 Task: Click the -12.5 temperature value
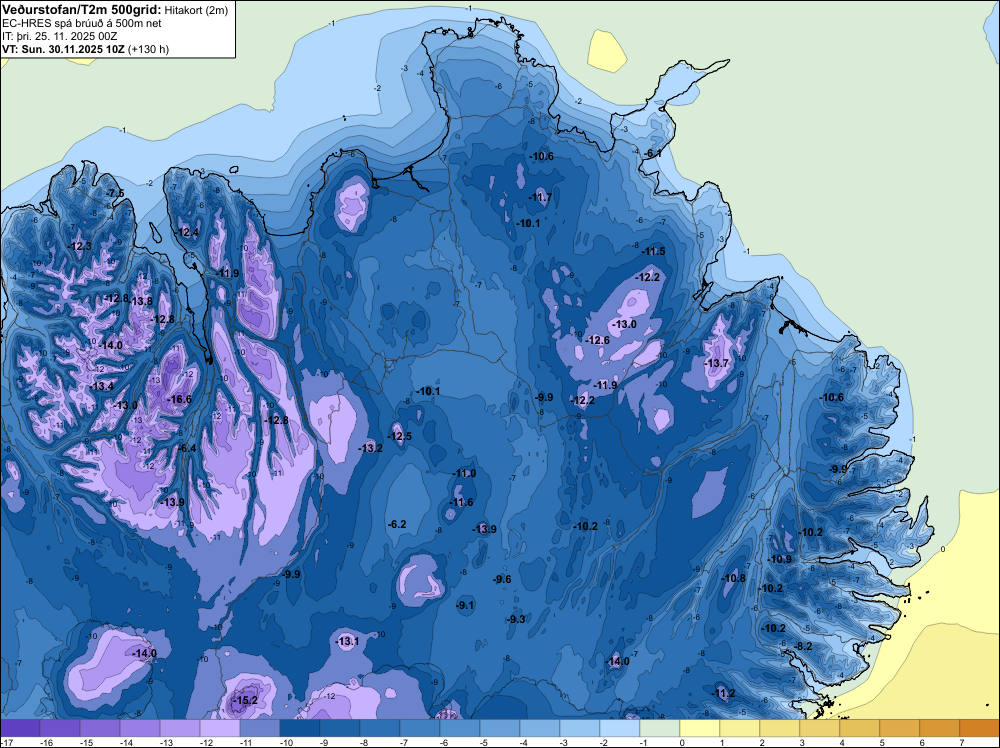point(399,436)
